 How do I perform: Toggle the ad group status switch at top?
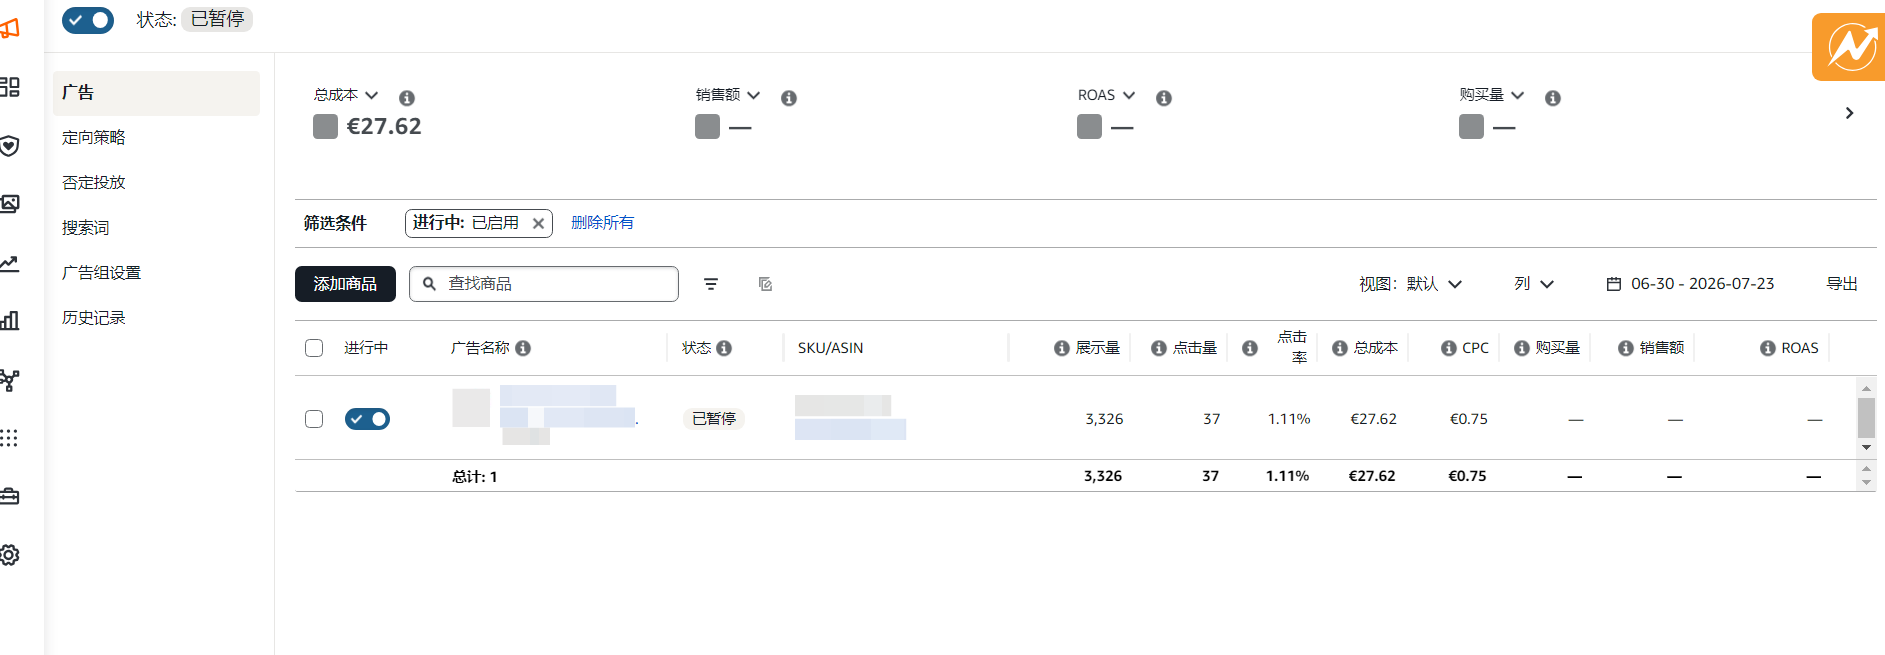click(88, 20)
